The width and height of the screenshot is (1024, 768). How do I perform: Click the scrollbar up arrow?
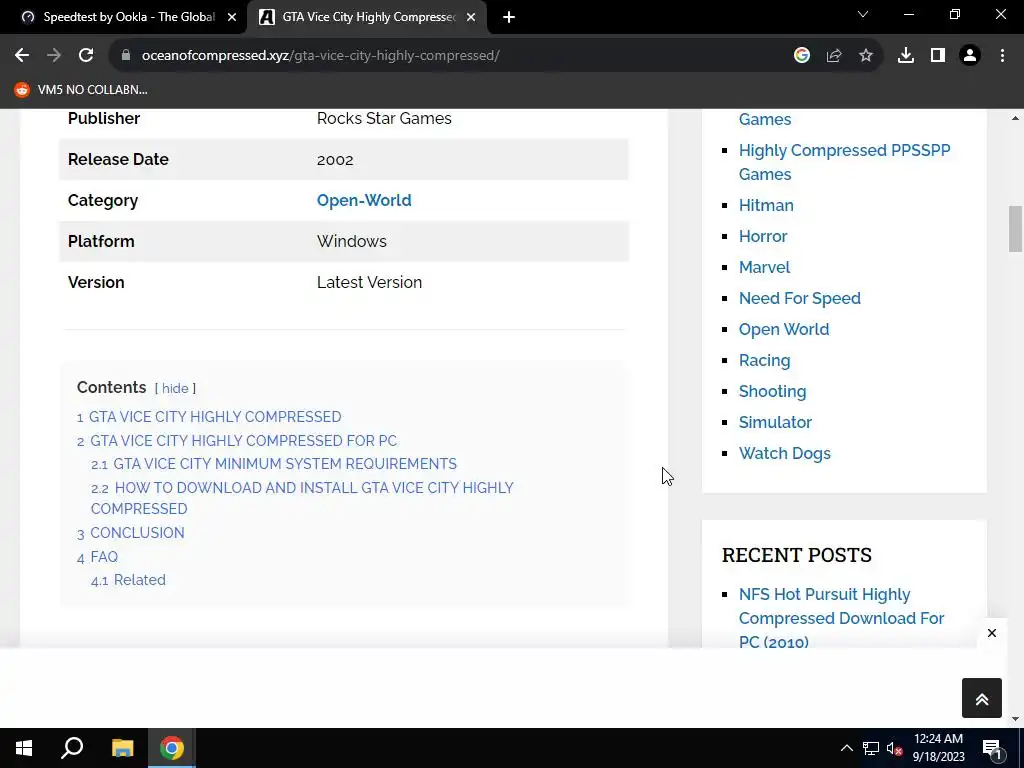point(1015,118)
